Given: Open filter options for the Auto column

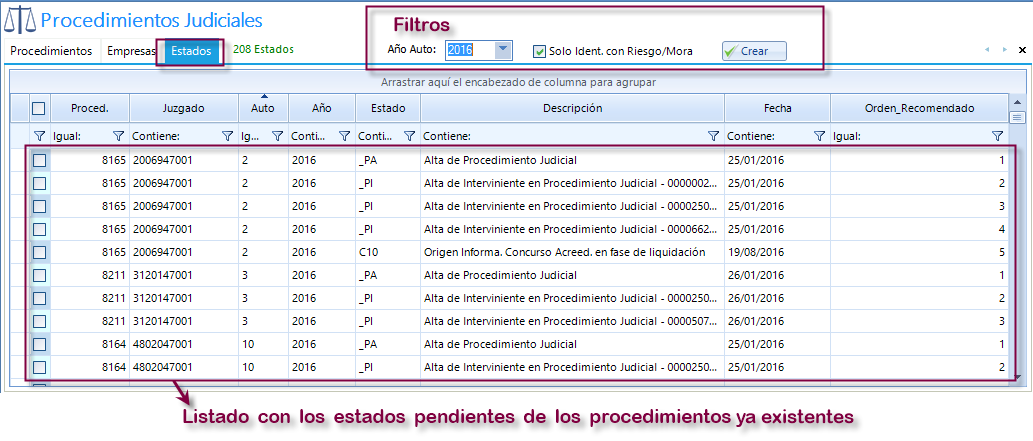Looking at the screenshot, I should click(x=277, y=136).
